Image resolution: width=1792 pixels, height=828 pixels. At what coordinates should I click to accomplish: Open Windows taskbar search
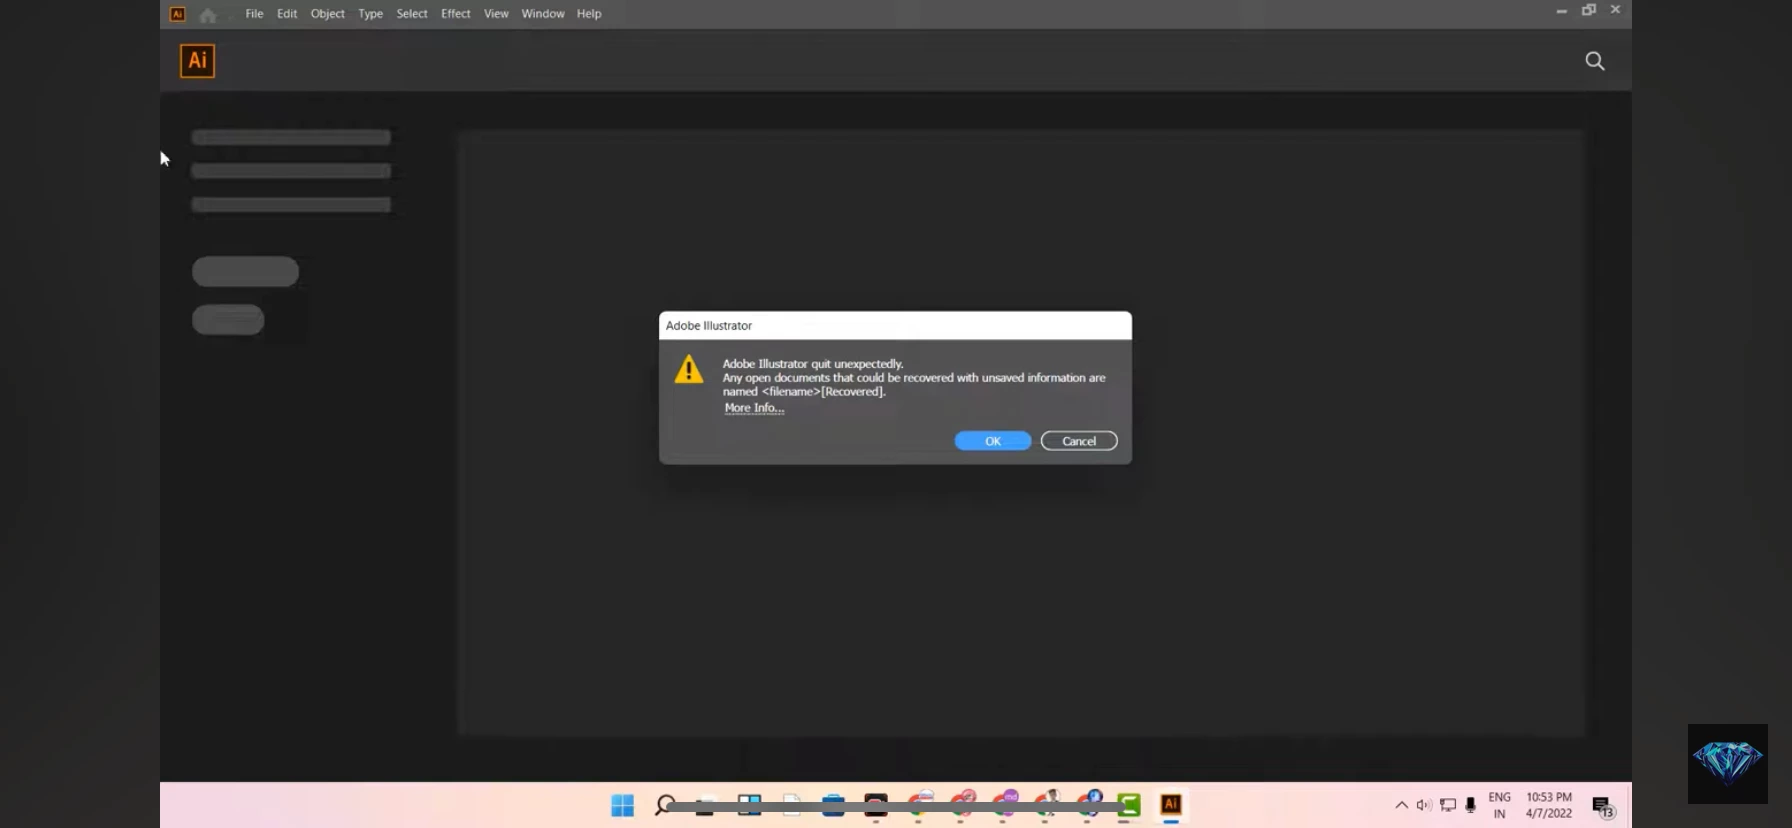(665, 805)
